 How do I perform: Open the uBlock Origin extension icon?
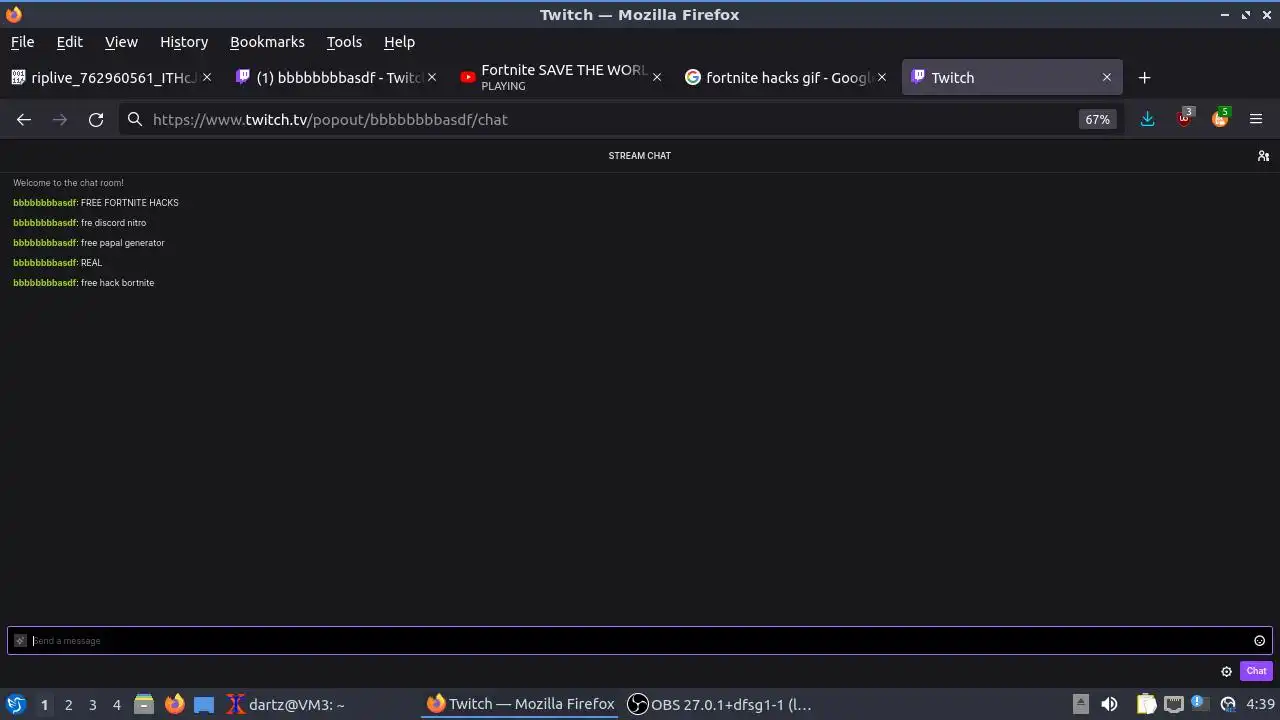click(1184, 118)
